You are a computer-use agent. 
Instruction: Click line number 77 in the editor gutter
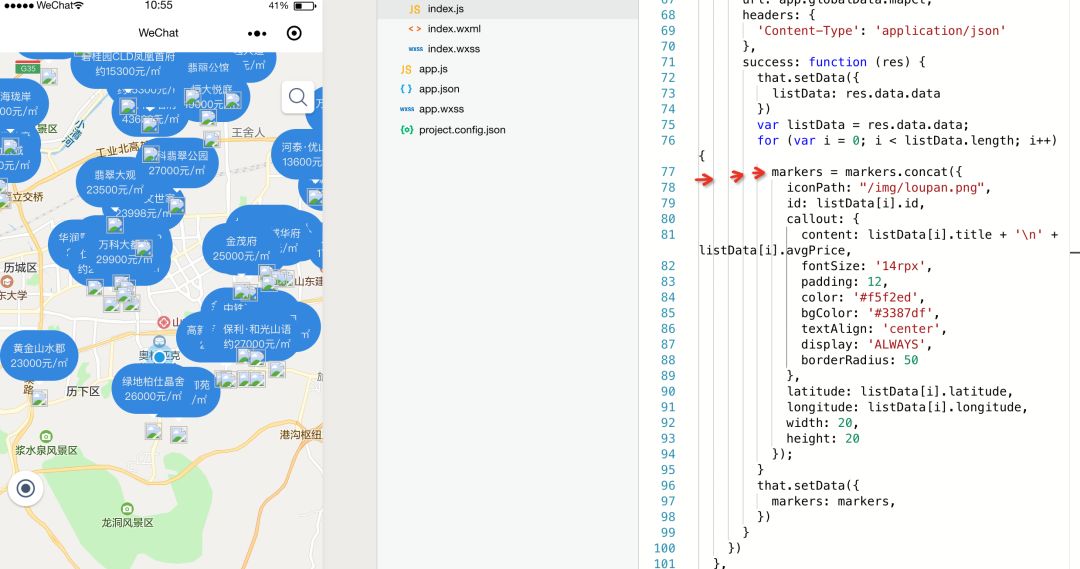[x=668, y=172]
